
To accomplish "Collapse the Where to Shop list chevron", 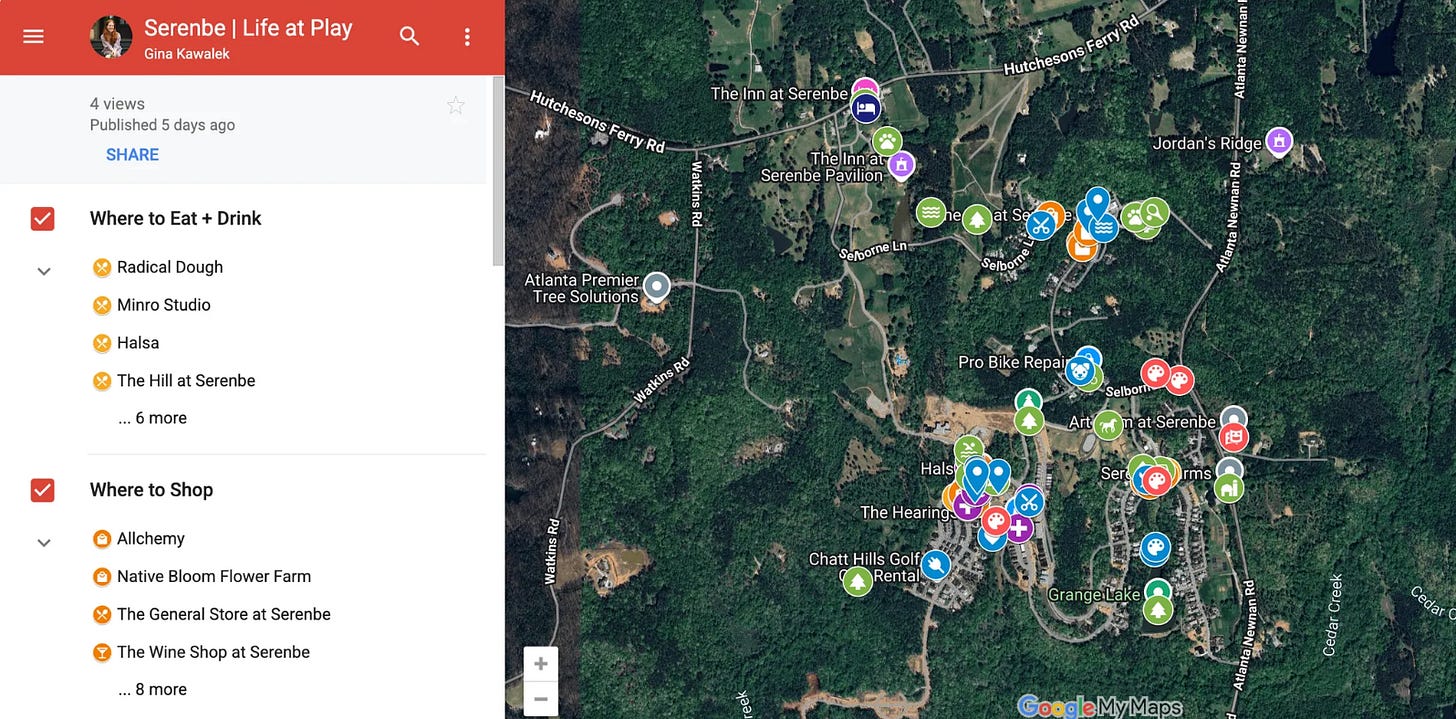I will [43, 542].
